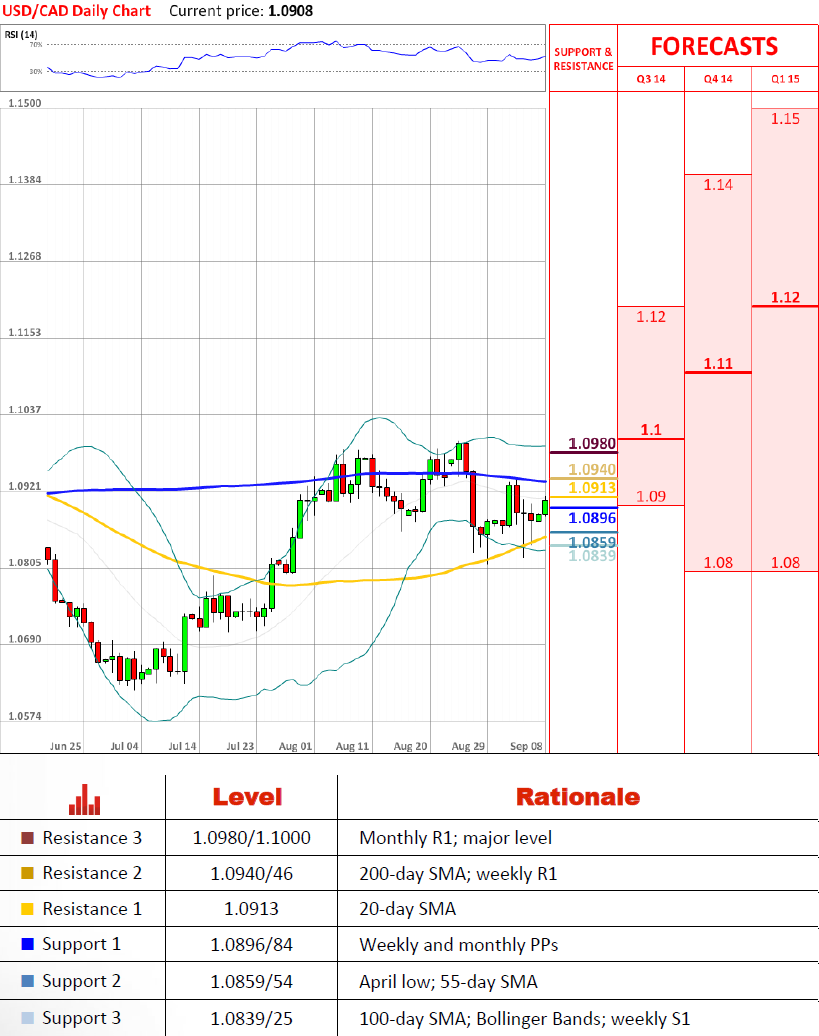The image size is (819, 1036).
Task: Click the bold 1.11 median in Q4 14
Action: (718, 363)
